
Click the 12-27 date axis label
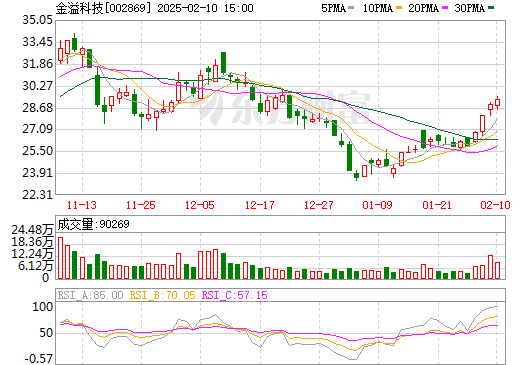tap(319, 205)
